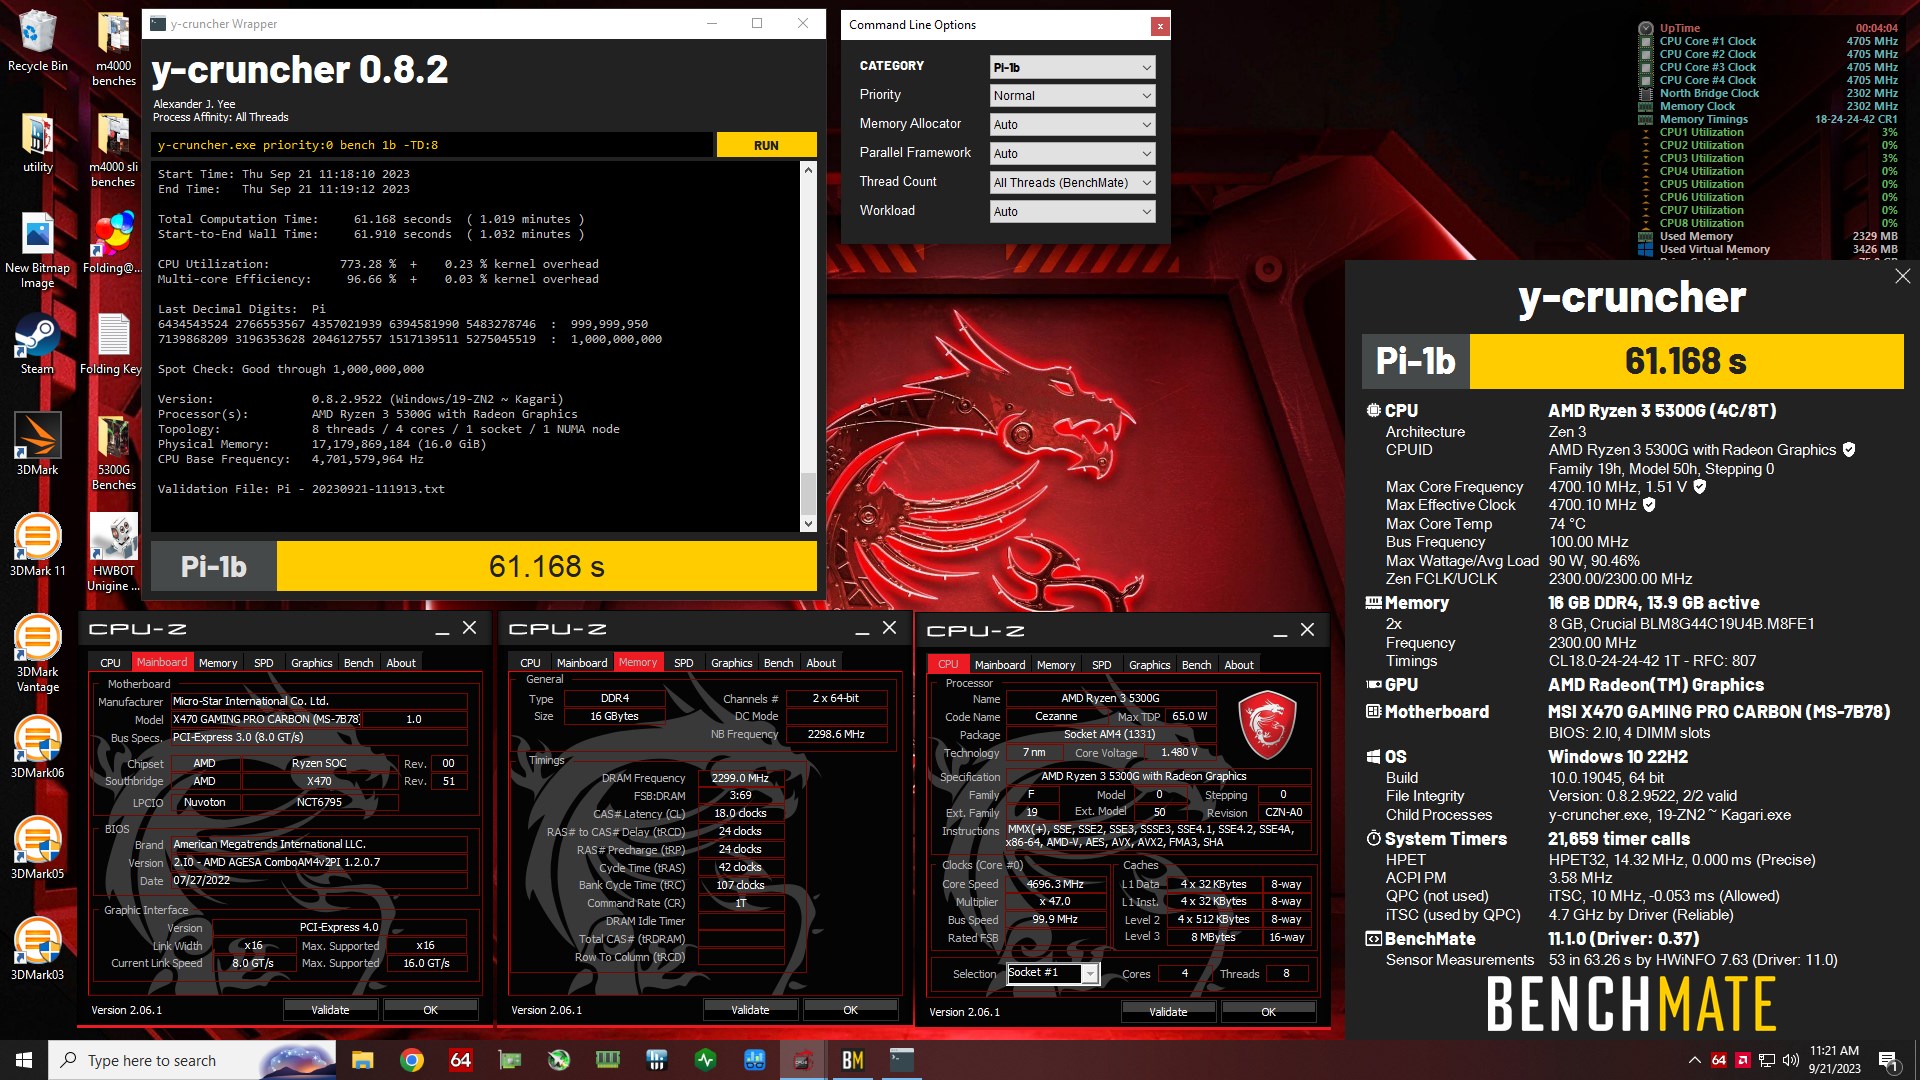The height and width of the screenshot is (1080, 1920).
Task: Open the volume control tray icon
Action: click(x=1791, y=1060)
